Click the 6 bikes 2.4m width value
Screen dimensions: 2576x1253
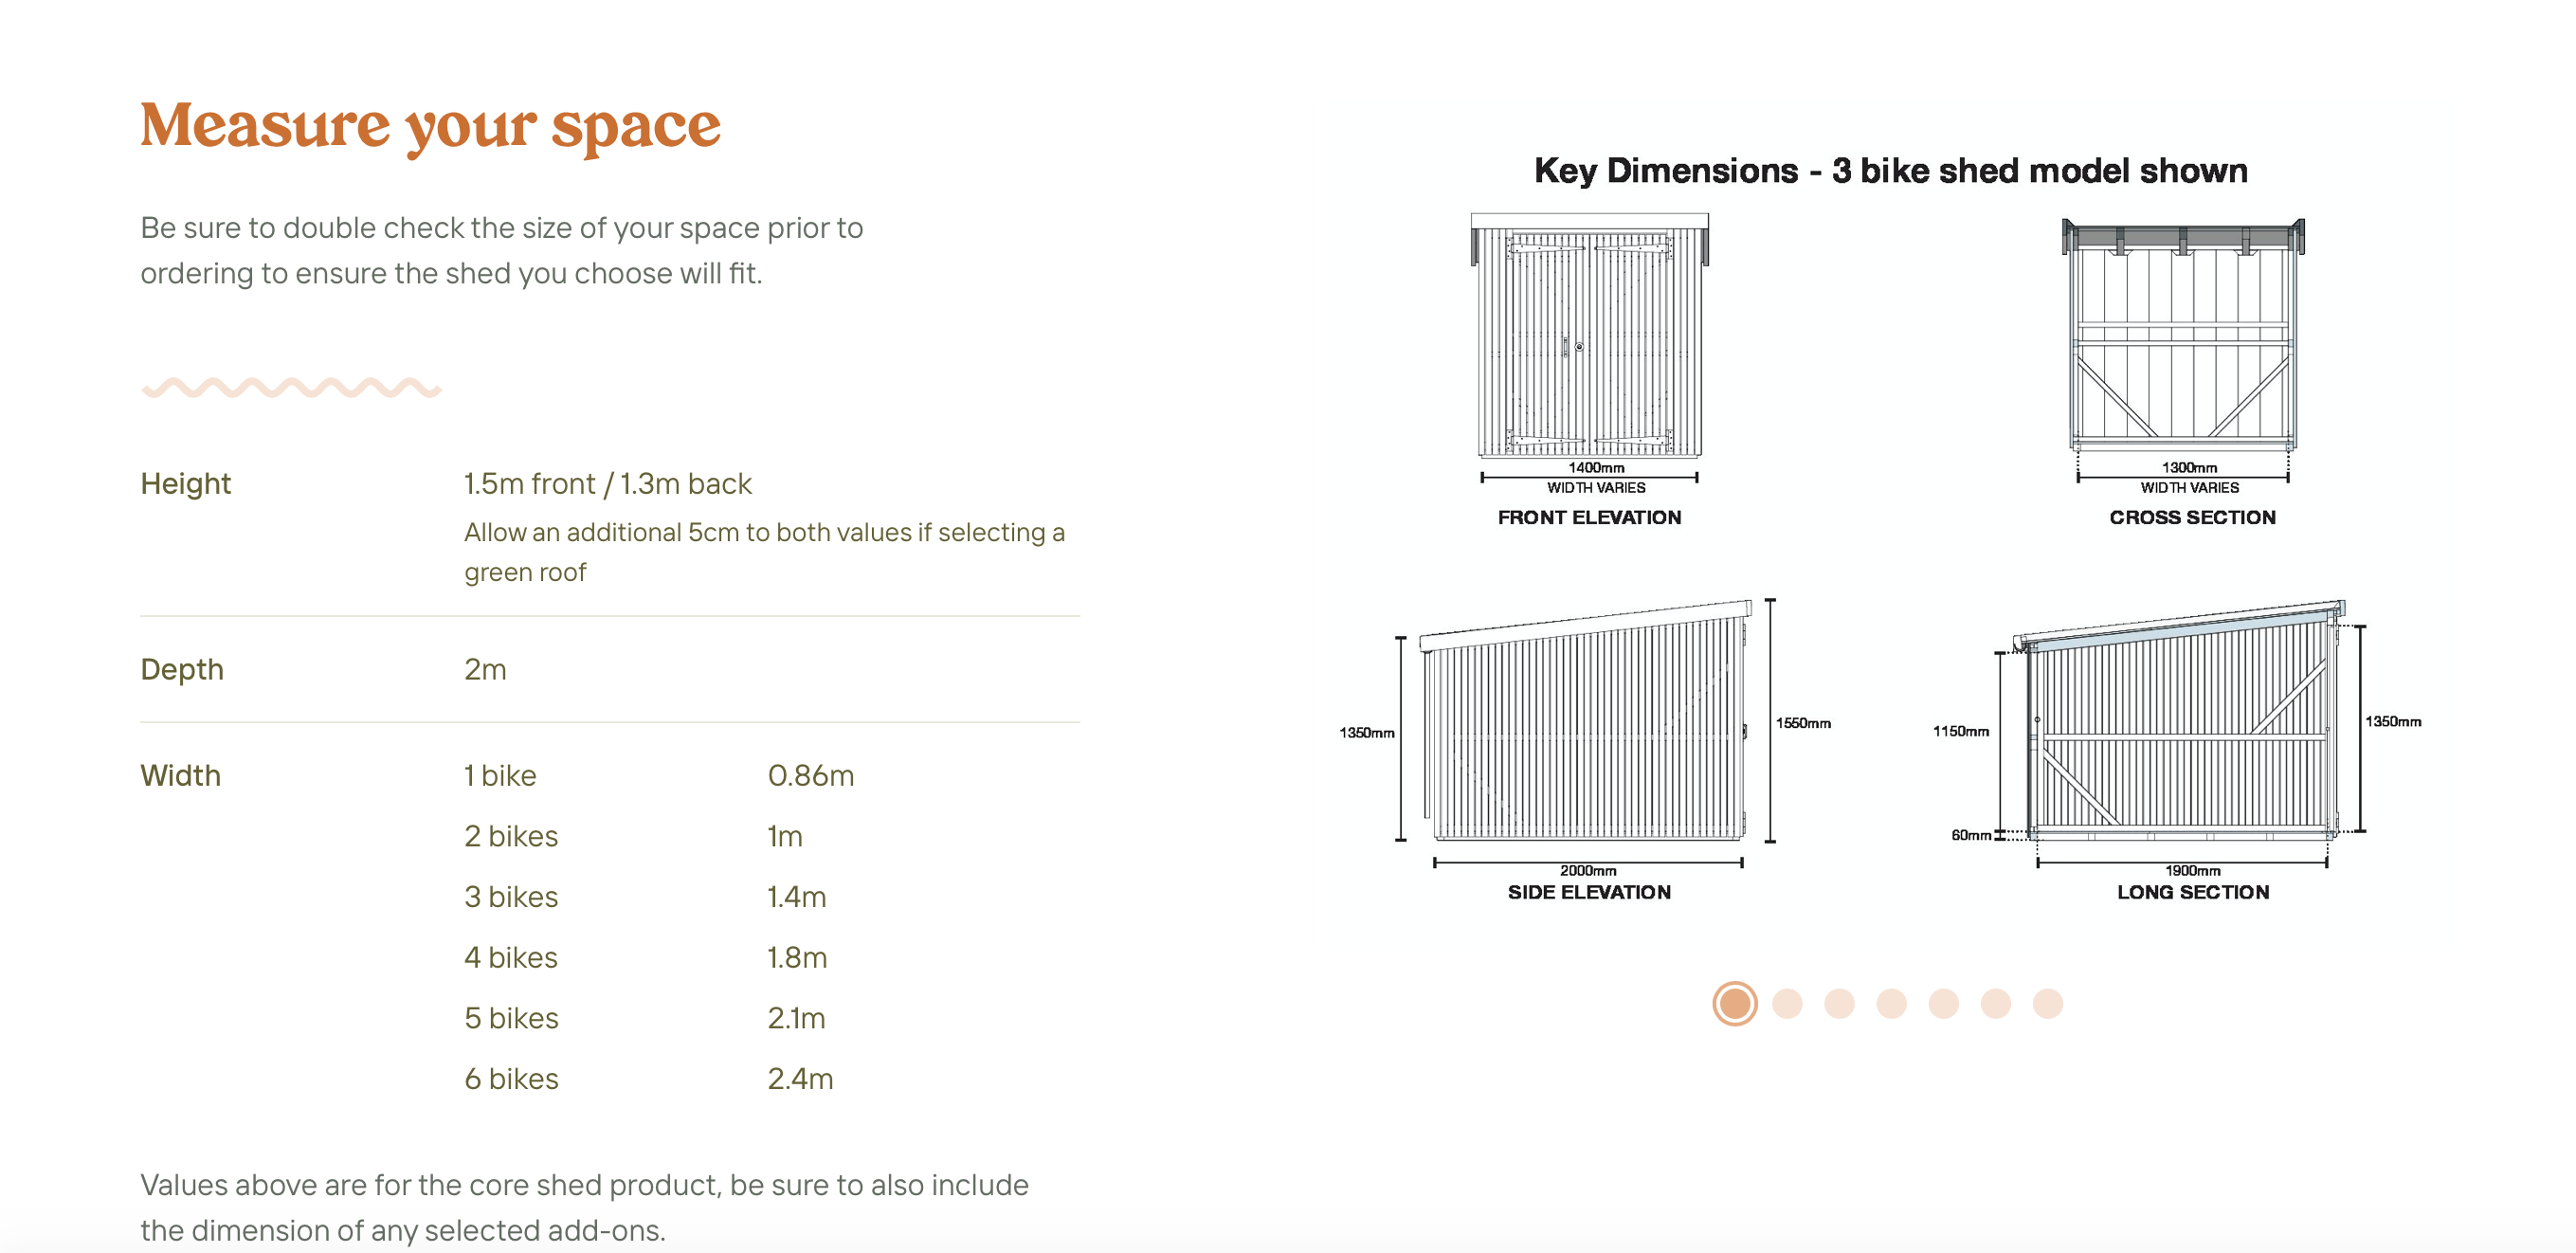[800, 1079]
